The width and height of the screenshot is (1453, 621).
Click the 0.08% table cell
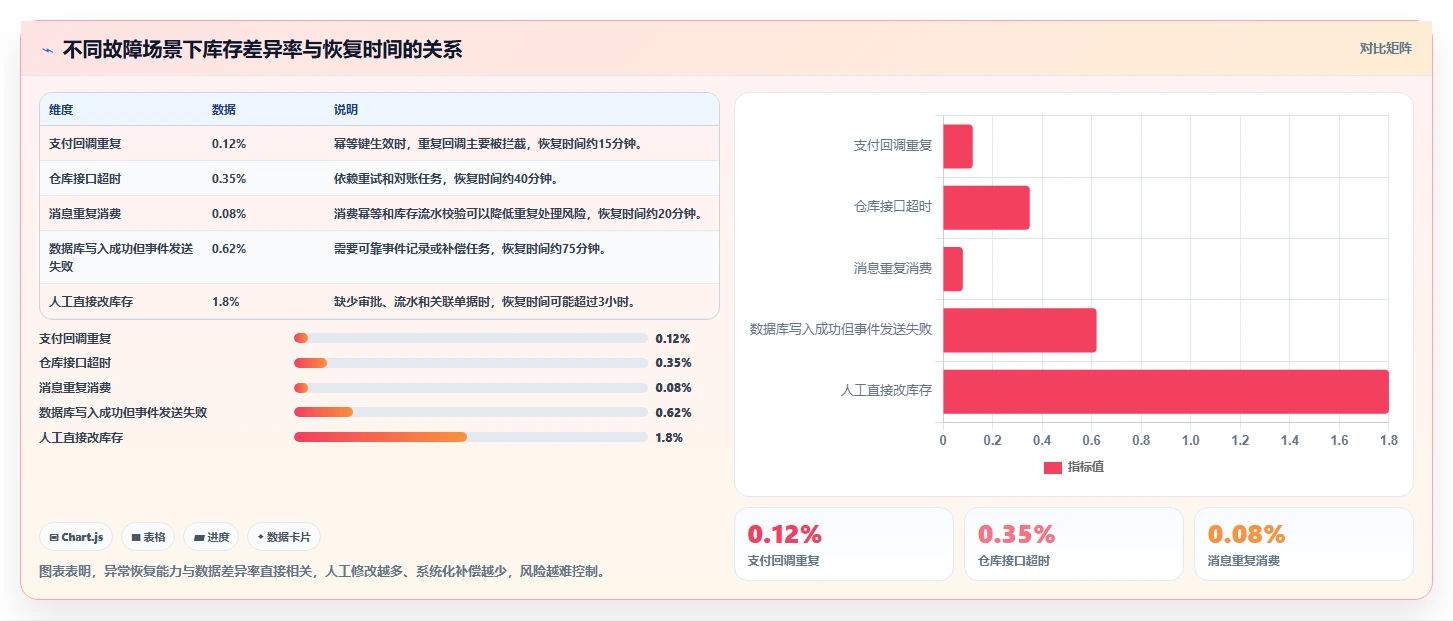pyautogui.click(x=229, y=213)
